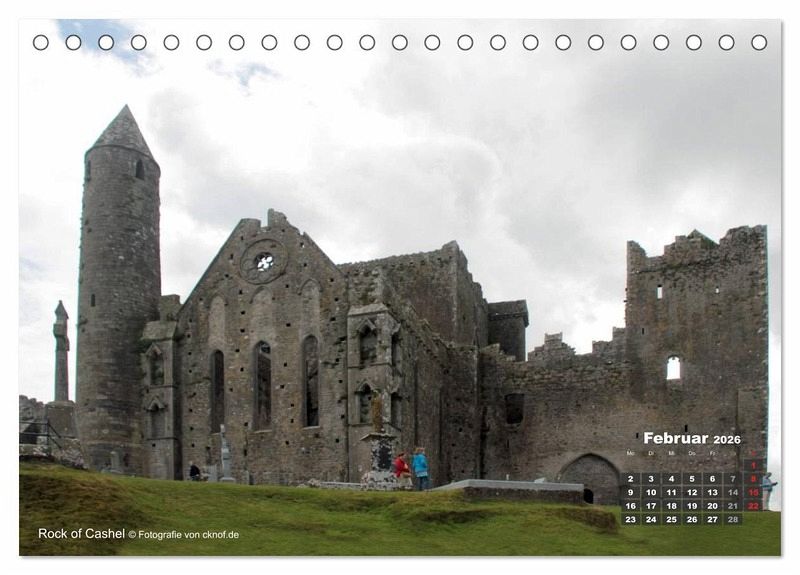Select date 6 in the calendar
Screen dimensions: 800x575
click(x=712, y=479)
